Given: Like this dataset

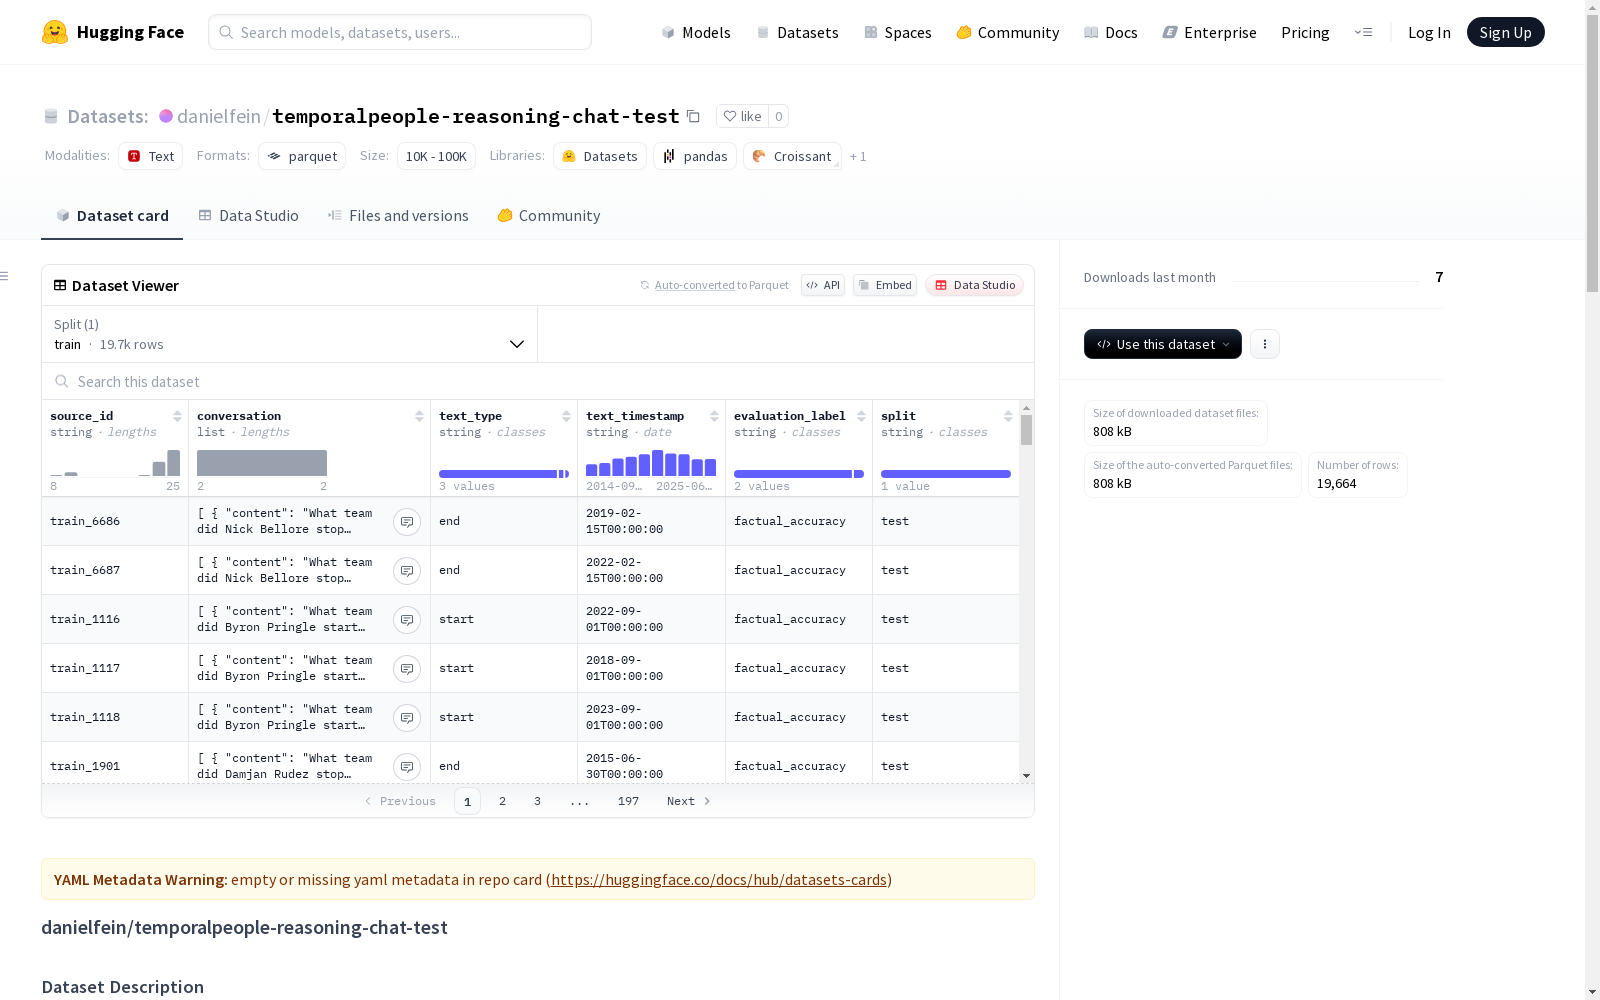Looking at the screenshot, I should [742, 116].
